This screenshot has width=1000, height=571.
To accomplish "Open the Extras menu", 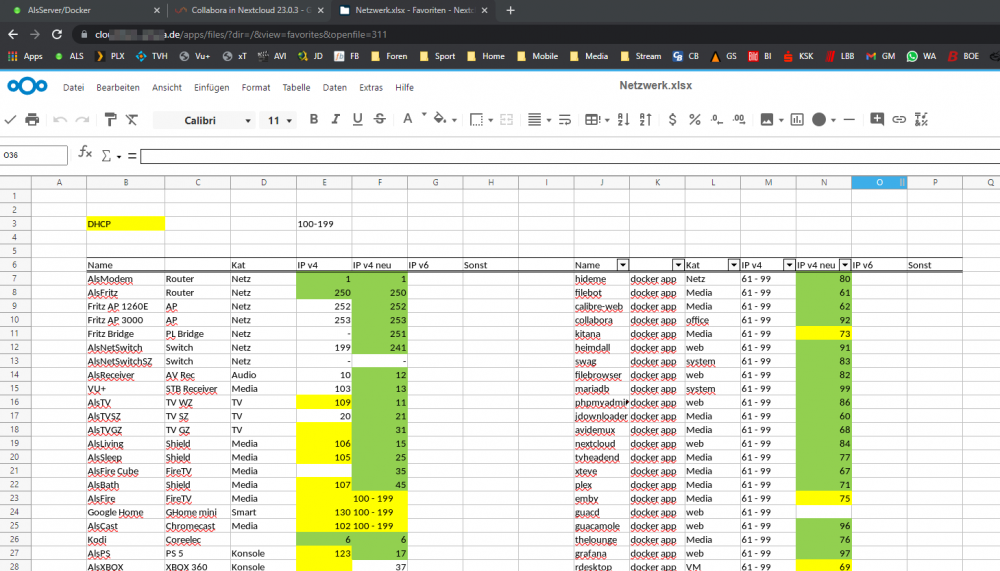I will (x=371, y=87).
